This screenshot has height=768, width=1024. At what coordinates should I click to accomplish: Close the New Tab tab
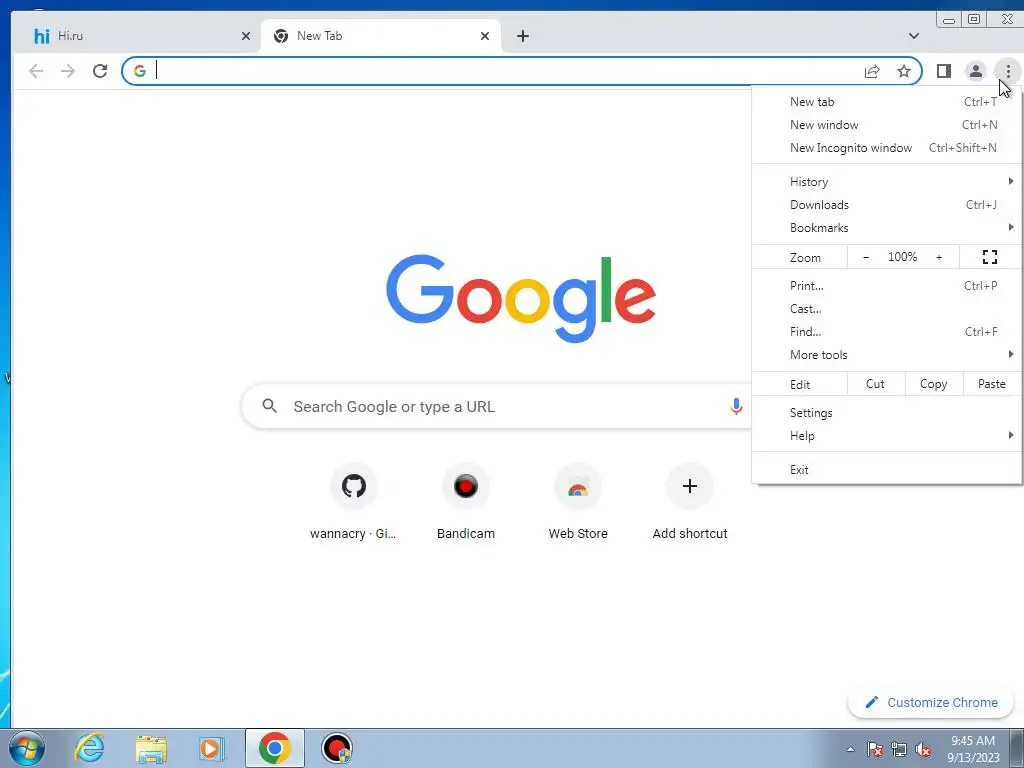pos(485,36)
